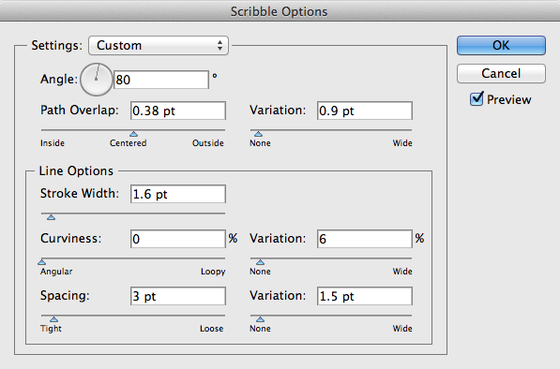This screenshot has height=369, width=560.
Task: Toggle the Preview checkbox
Action: coord(477,99)
